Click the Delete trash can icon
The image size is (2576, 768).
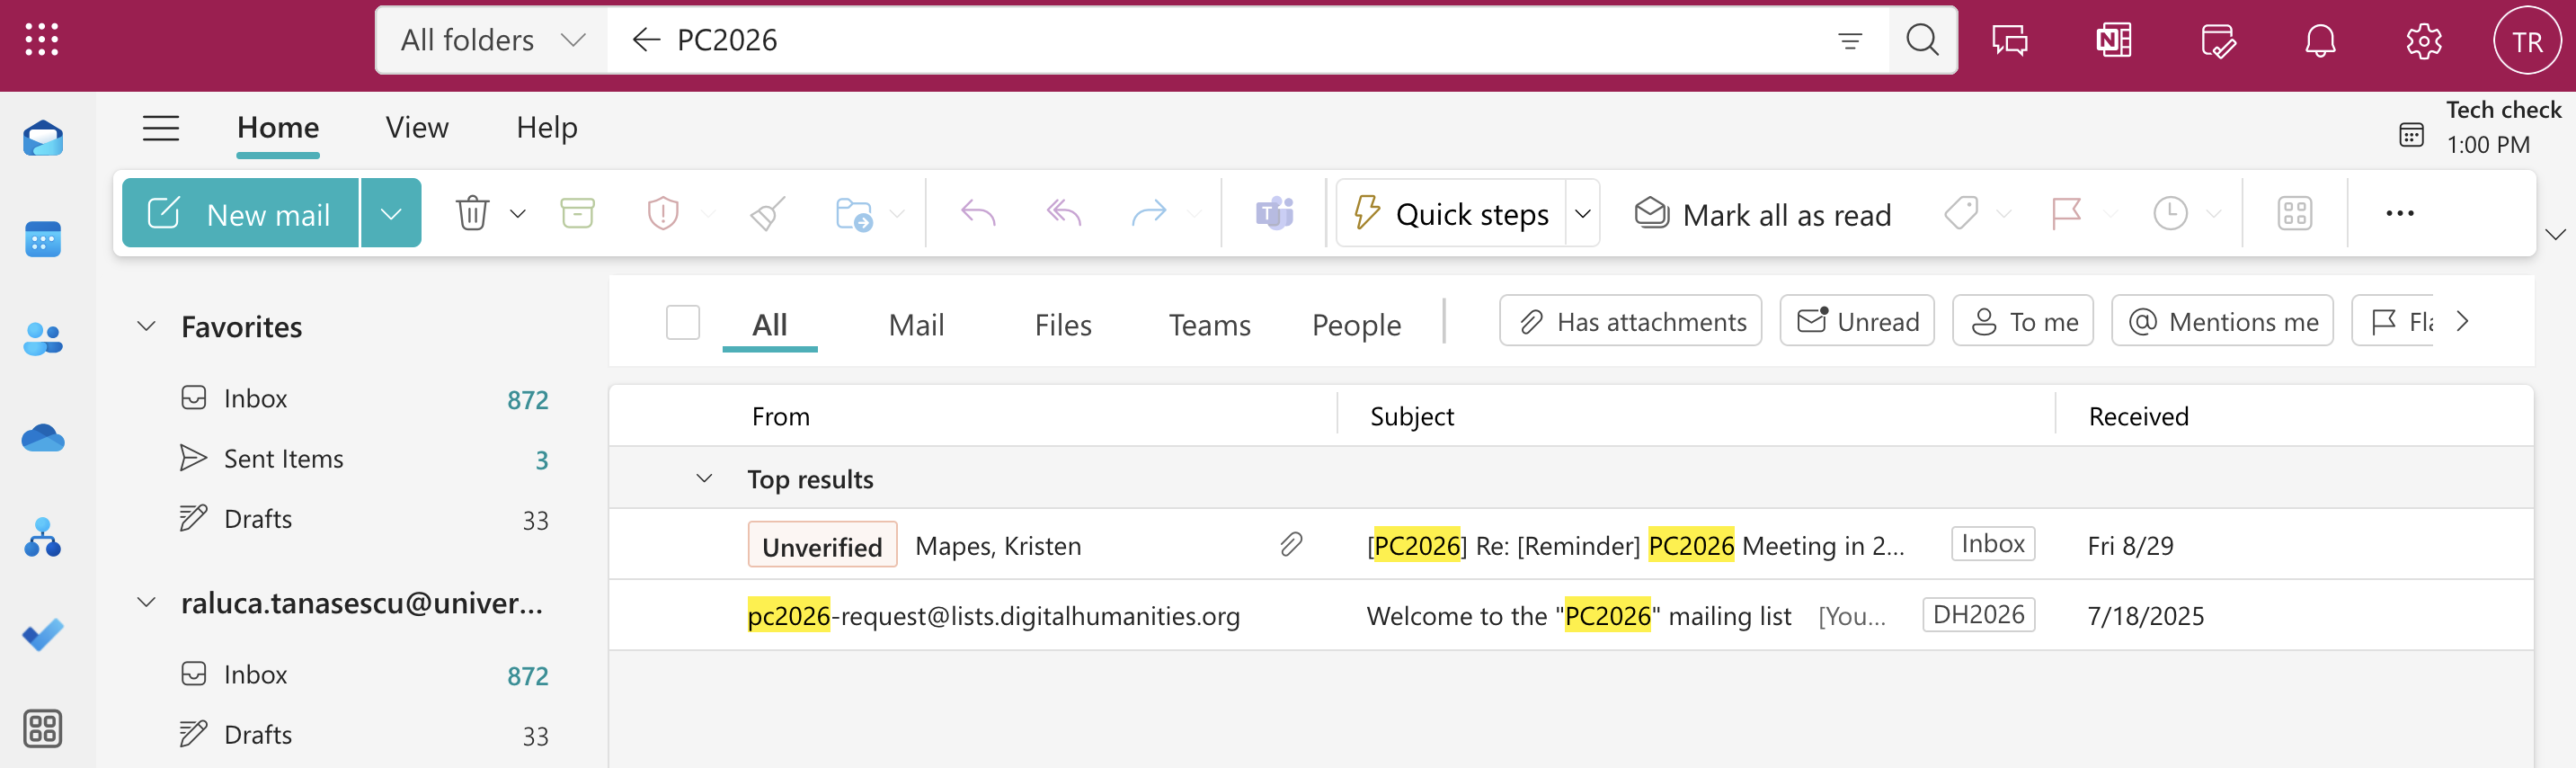point(472,213)
